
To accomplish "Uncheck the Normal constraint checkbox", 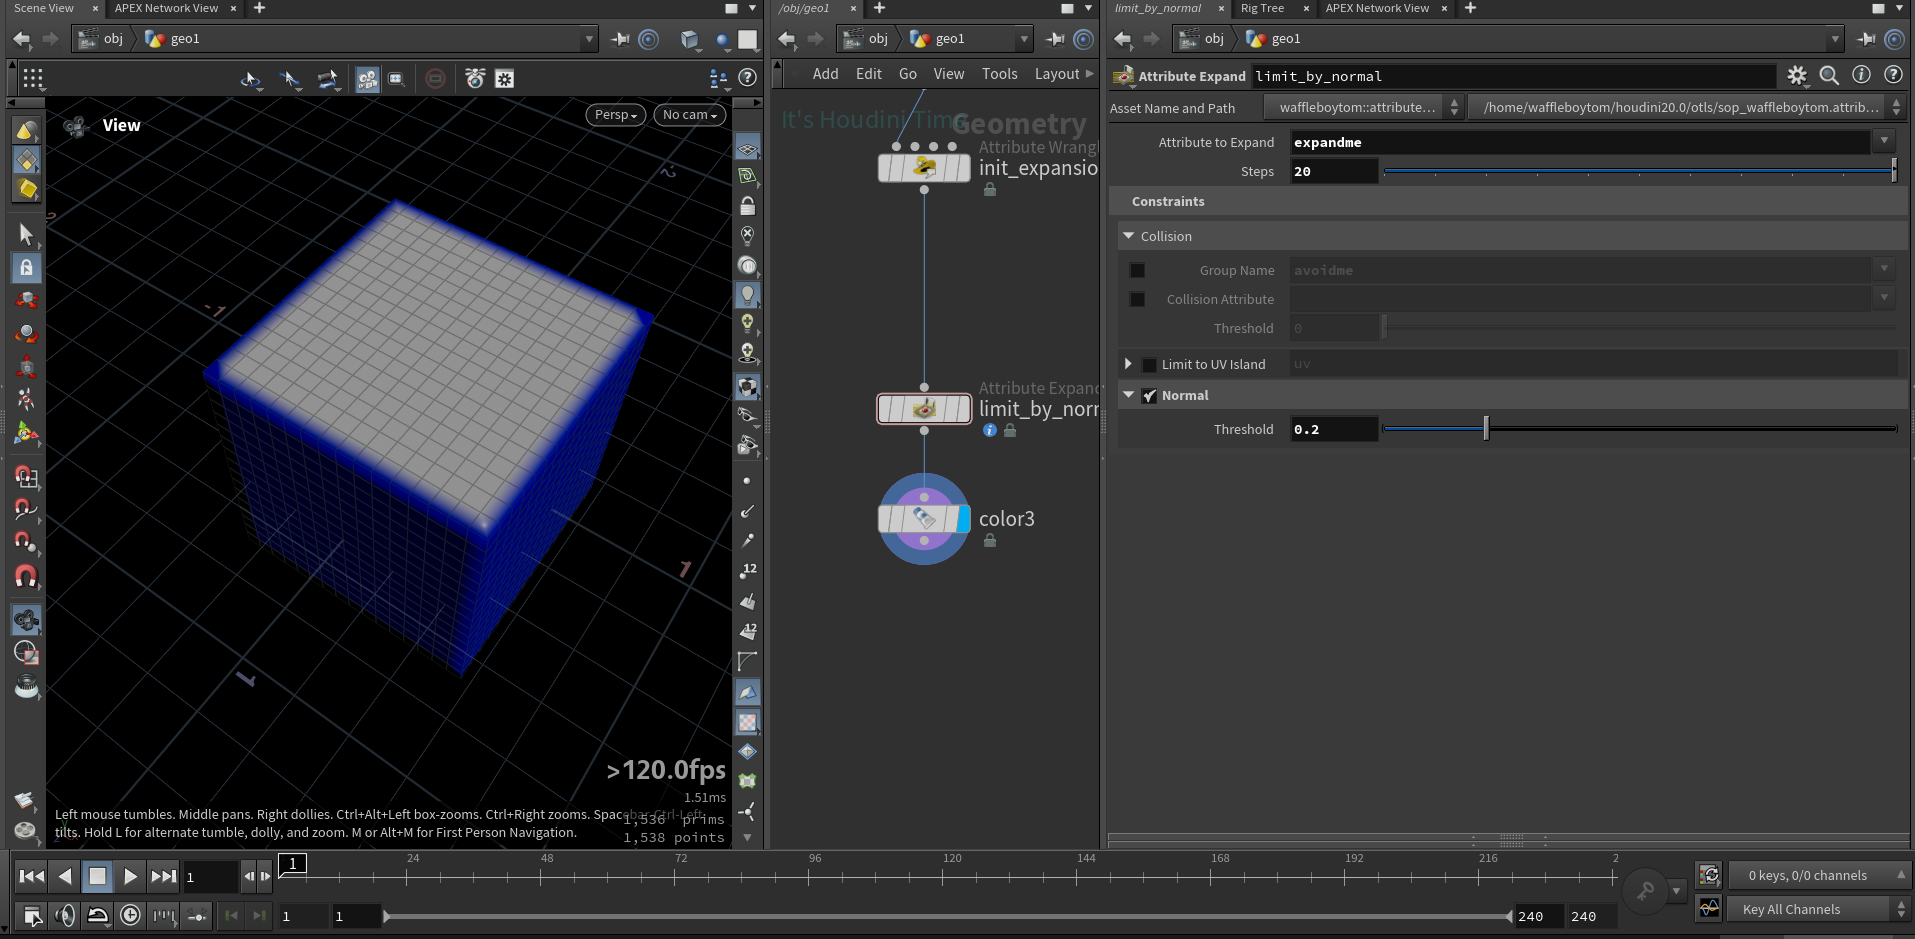I will click(x=1150, y=396).
